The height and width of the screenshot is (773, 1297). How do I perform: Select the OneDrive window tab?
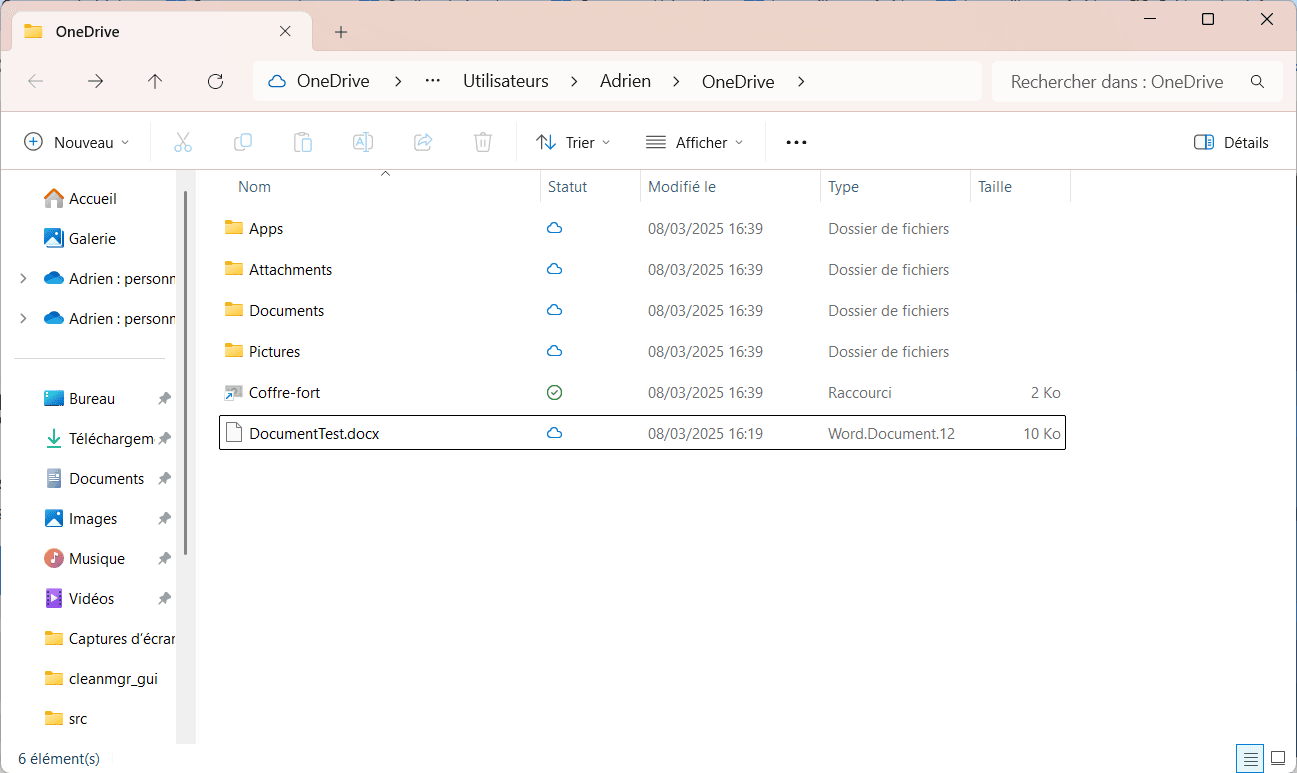coord(160,31)
